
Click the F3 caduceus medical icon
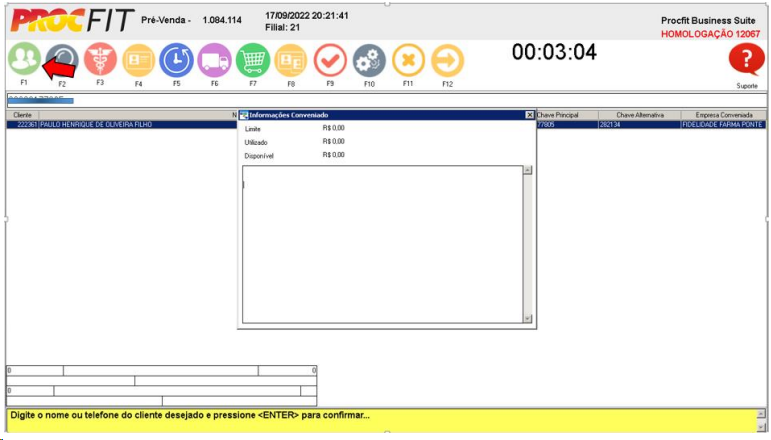[x=100, y=59]
